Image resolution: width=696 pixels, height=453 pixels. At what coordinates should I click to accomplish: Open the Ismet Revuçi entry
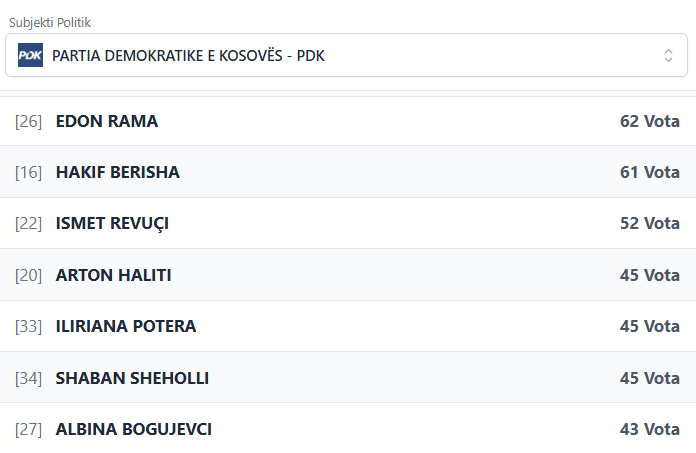[x=112, y=223]
